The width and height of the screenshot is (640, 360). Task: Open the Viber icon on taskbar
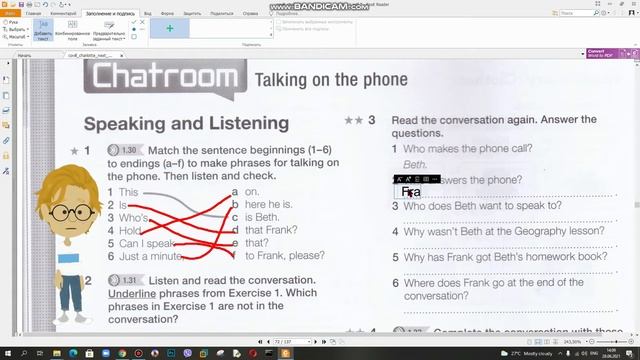187,353
